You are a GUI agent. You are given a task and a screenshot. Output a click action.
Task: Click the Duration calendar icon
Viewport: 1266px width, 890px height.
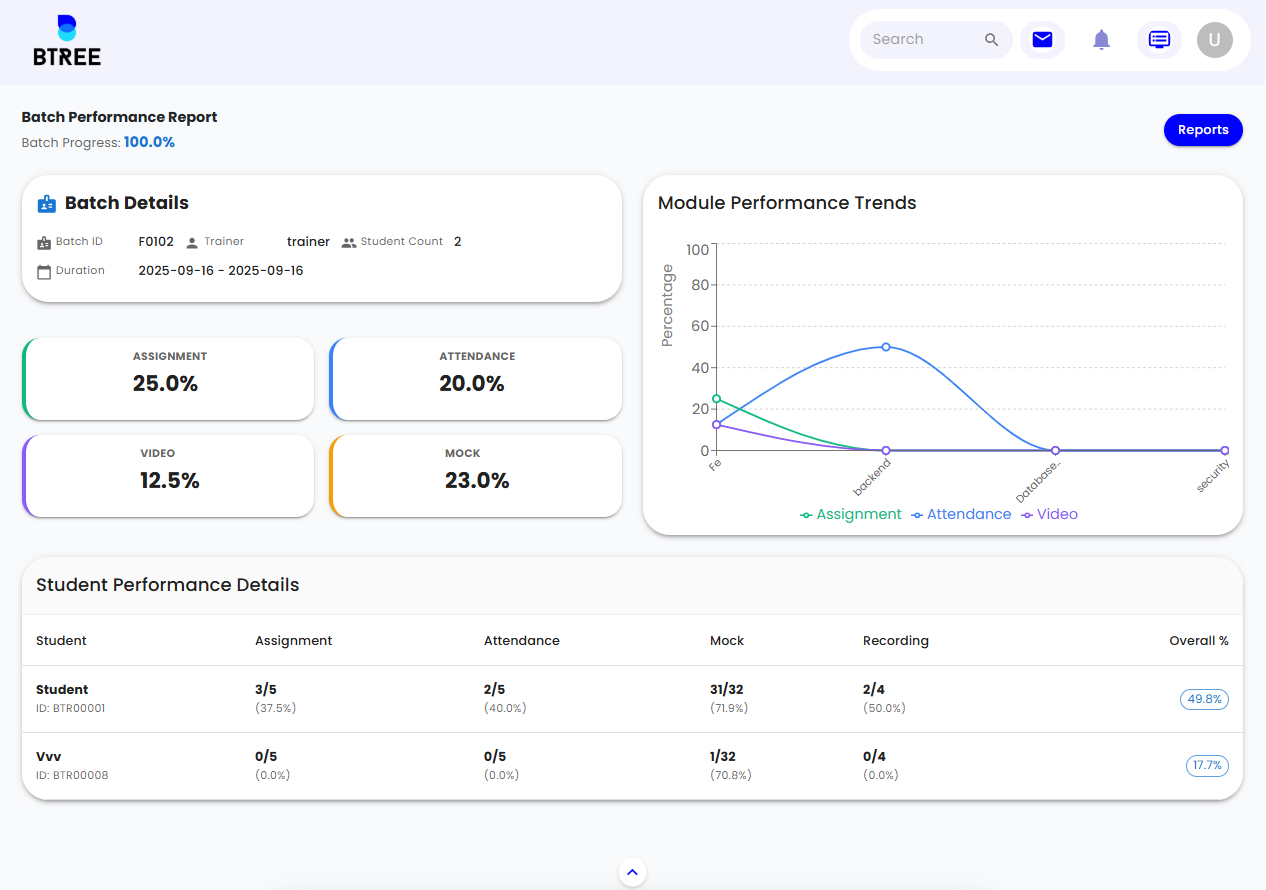click(x=43, y=272)
